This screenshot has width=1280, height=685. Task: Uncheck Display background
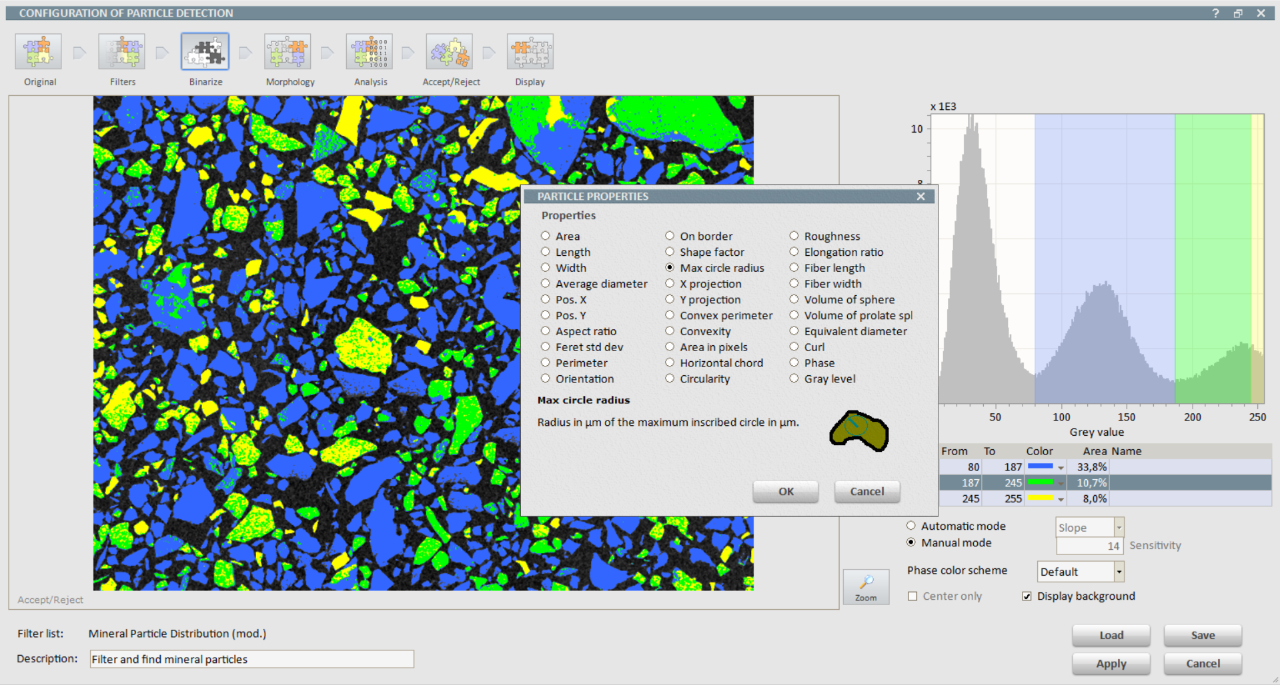pyautogui.click(x=1027, y=596)
